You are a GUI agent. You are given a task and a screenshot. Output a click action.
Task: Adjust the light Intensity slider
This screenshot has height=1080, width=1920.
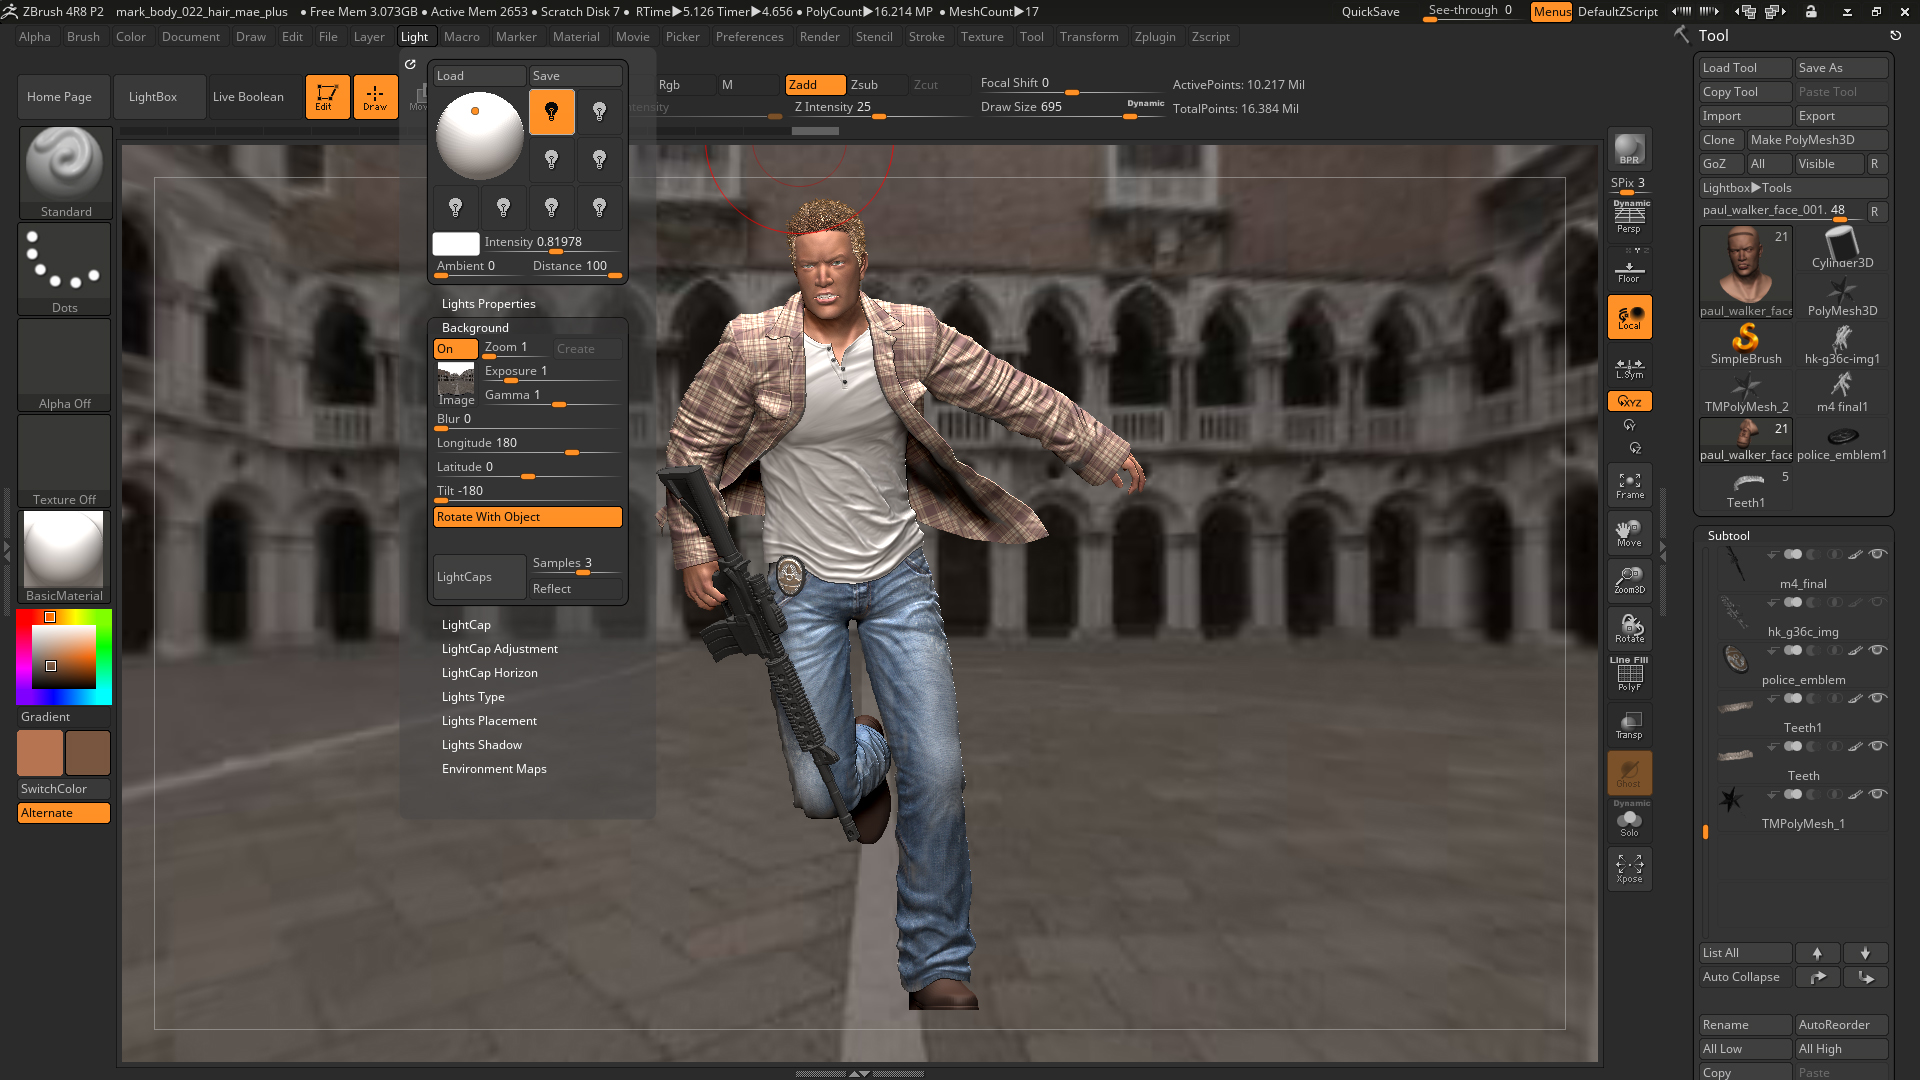pos(552,242)
